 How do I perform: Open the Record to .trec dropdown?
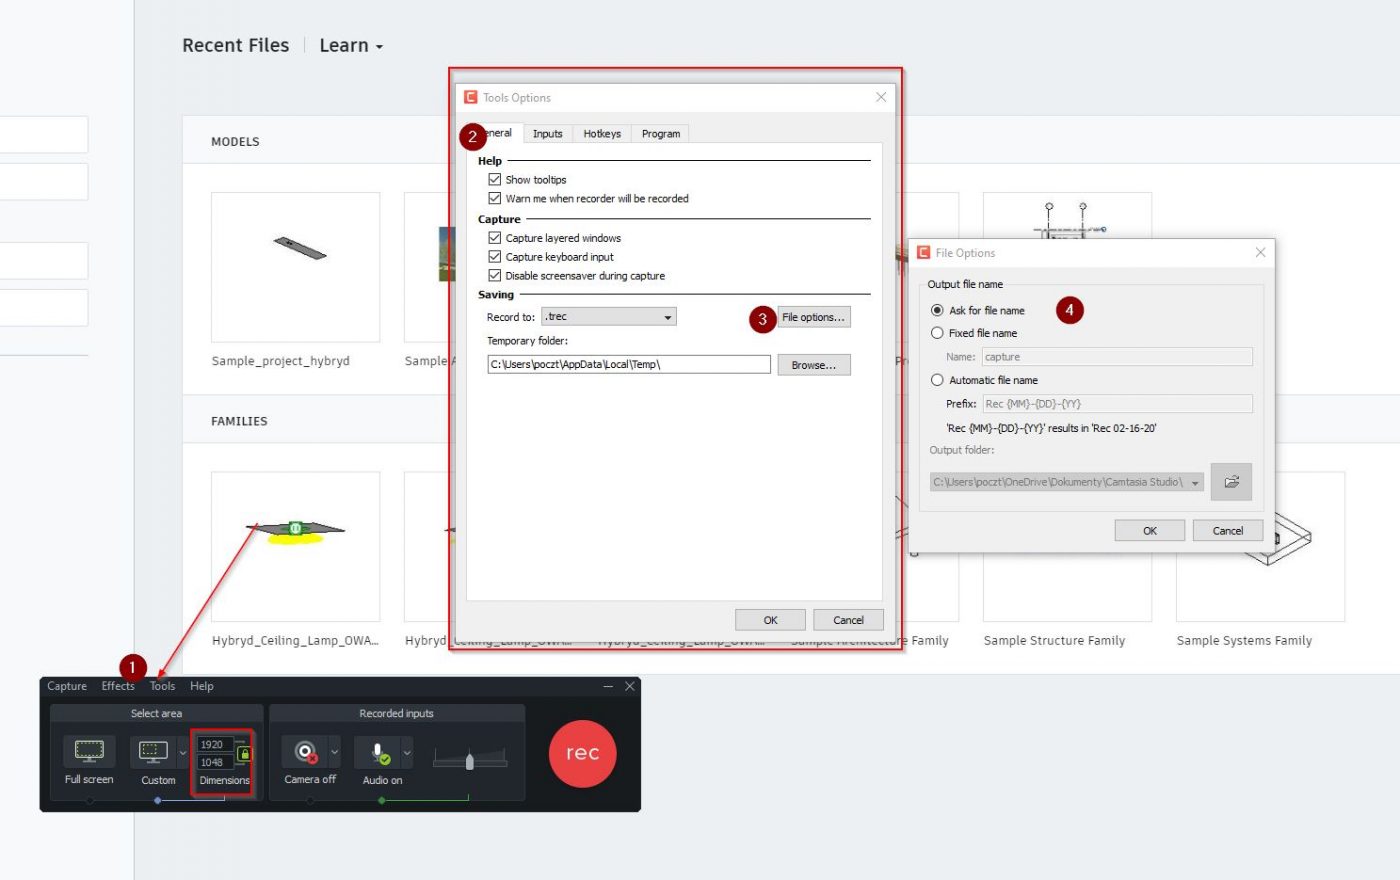[609, 317]
